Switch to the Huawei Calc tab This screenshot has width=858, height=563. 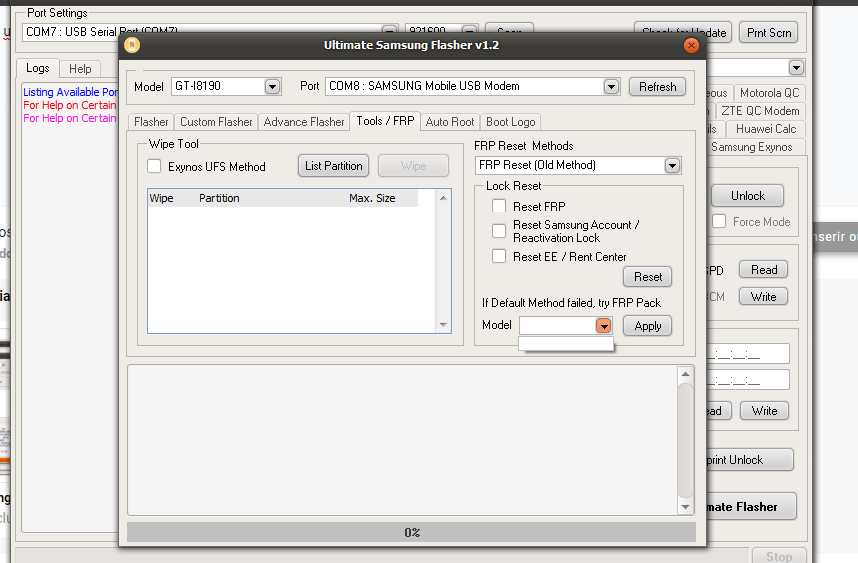click(x=766, y=129)
